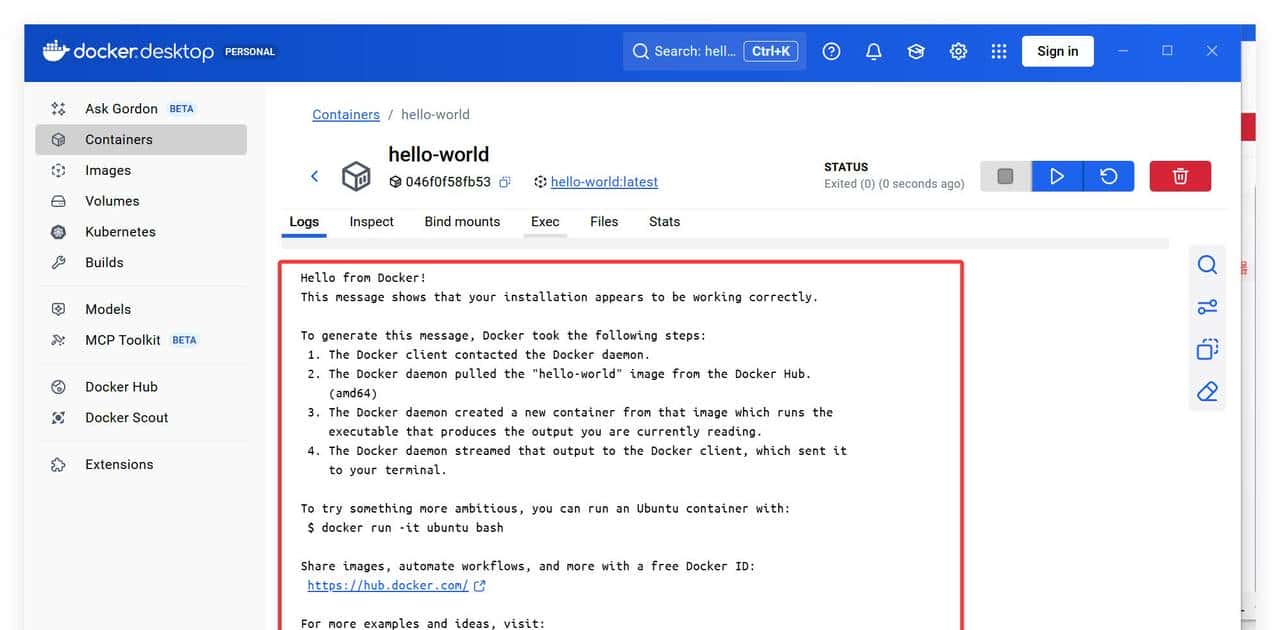
Task: Switch to the Inspect tab
Action: (x=371, y=221)
